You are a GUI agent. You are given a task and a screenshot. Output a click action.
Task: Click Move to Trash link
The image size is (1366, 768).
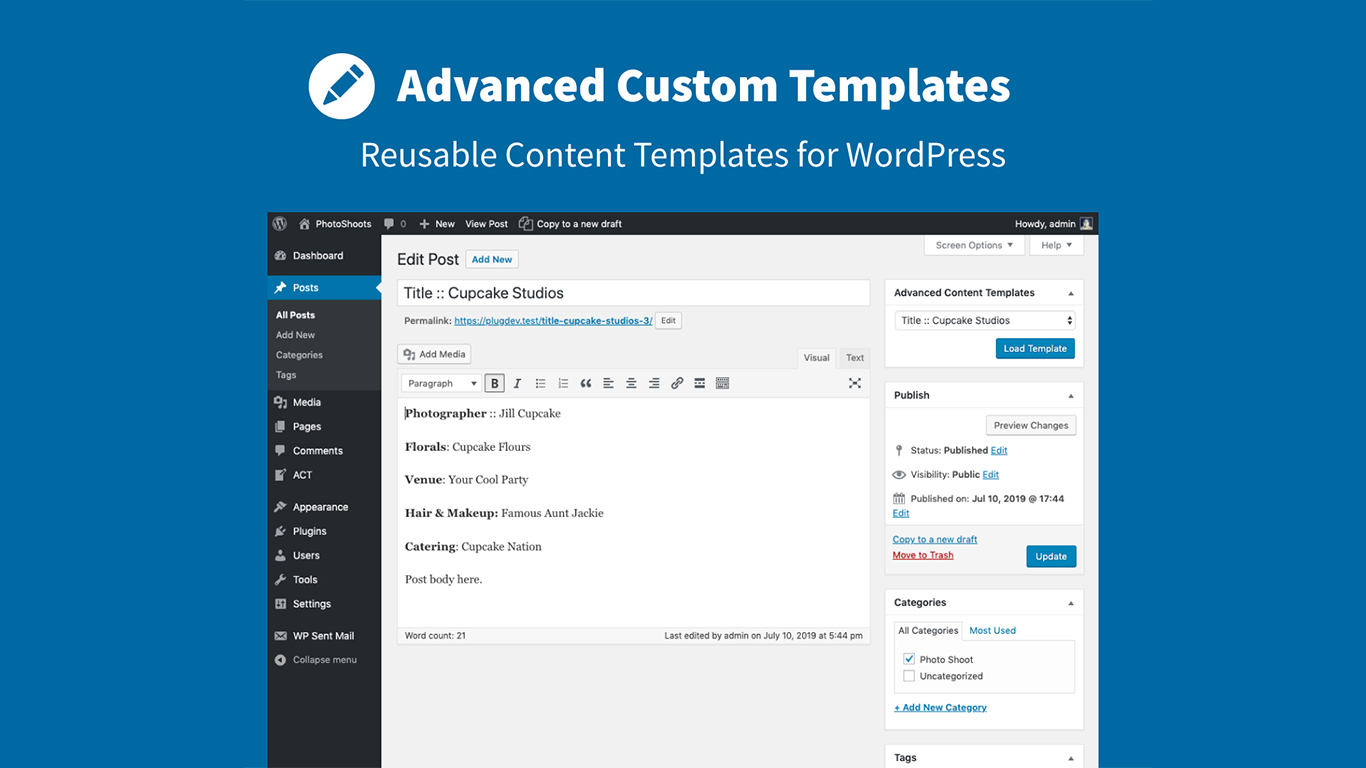[x=923, y=555]
